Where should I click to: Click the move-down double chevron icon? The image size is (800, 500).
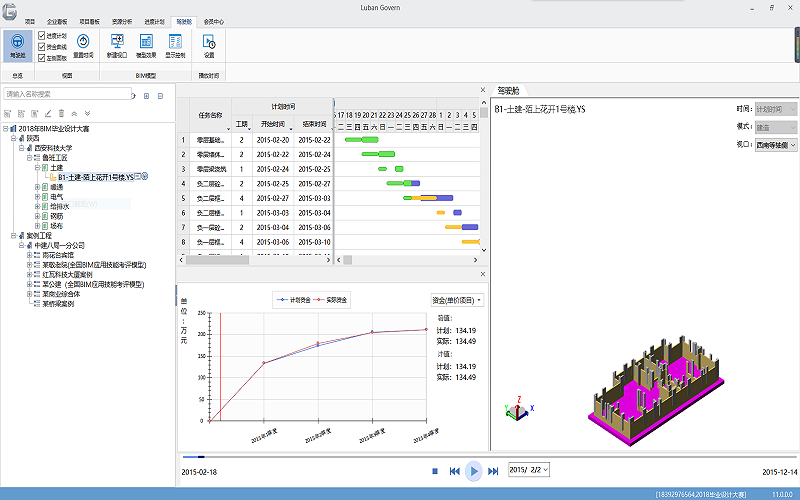coord(88,113)
